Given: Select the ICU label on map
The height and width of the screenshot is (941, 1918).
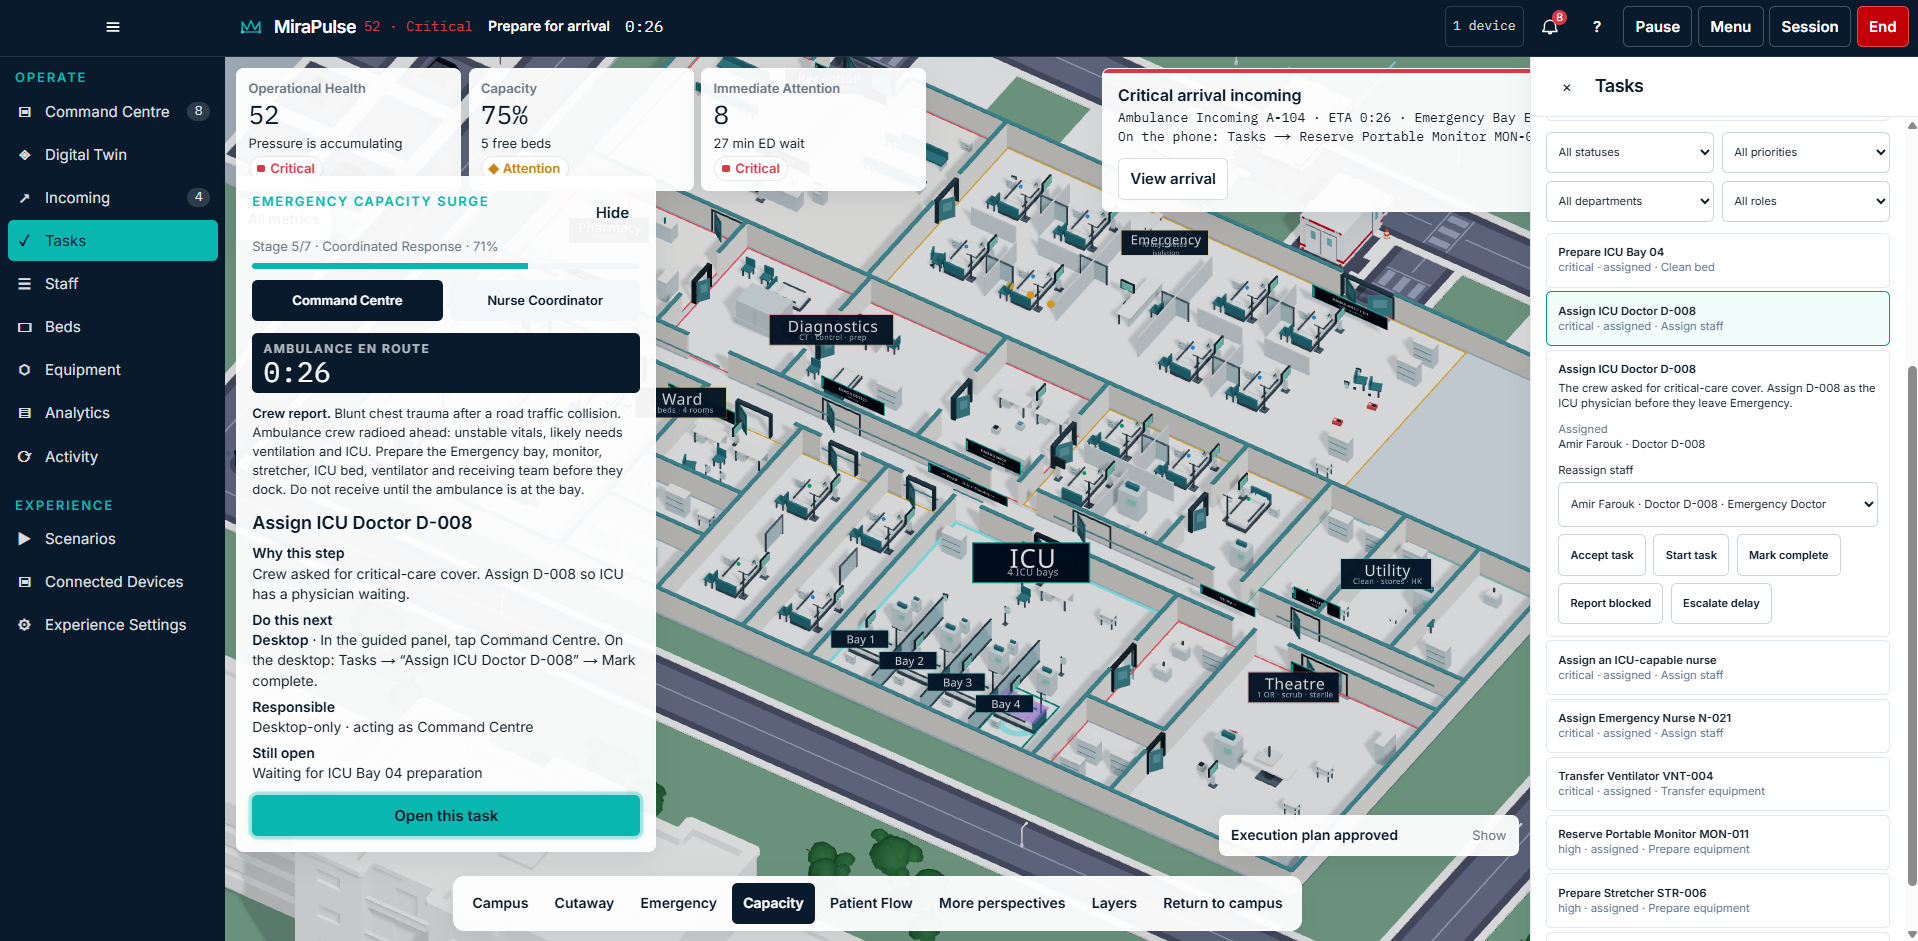Looking at the screenshot, I should coord(1031,562).
